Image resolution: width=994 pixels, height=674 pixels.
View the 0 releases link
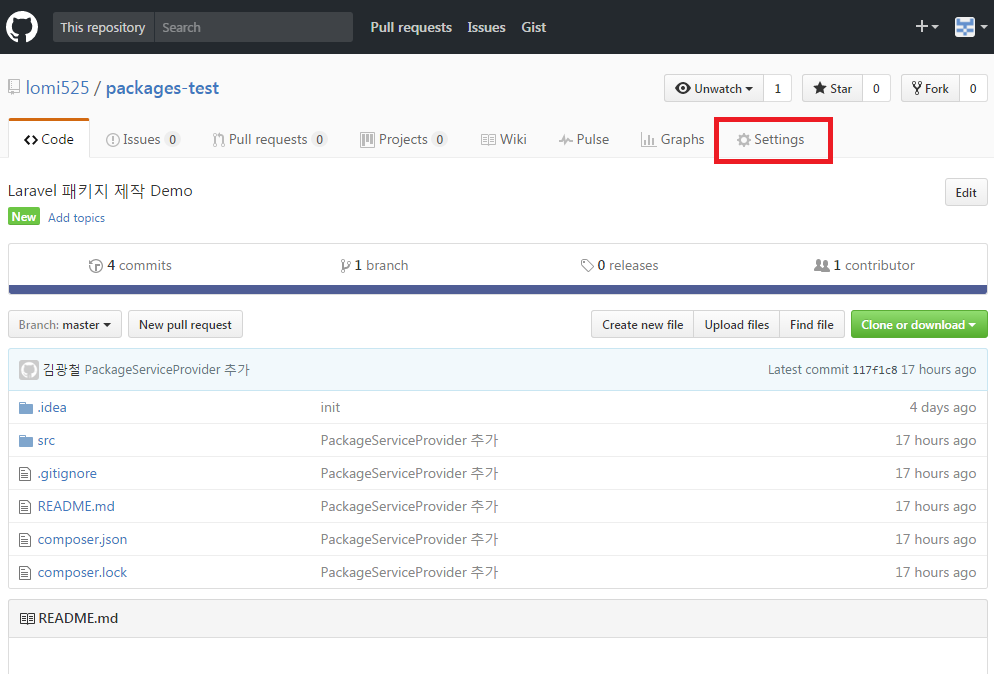click(x=619, y=266)
